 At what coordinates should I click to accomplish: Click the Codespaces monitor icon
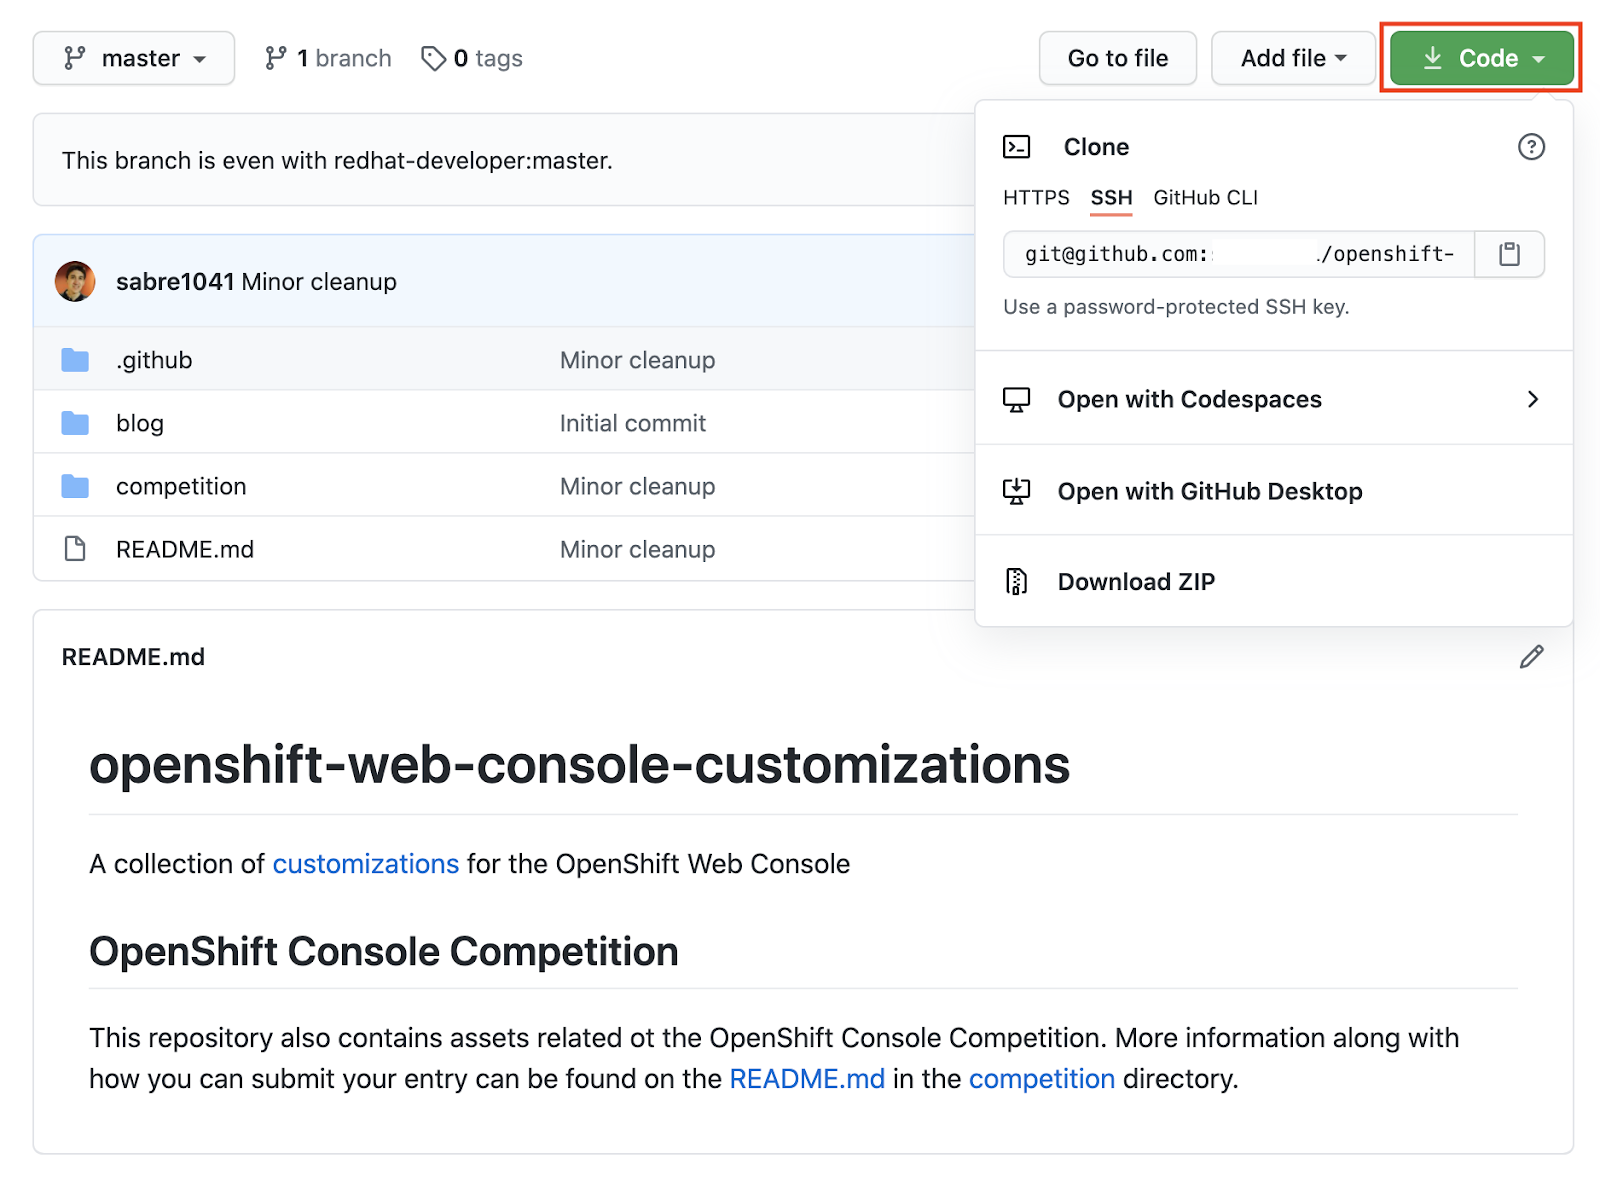pyautogui.click(x=1016, y=398)
